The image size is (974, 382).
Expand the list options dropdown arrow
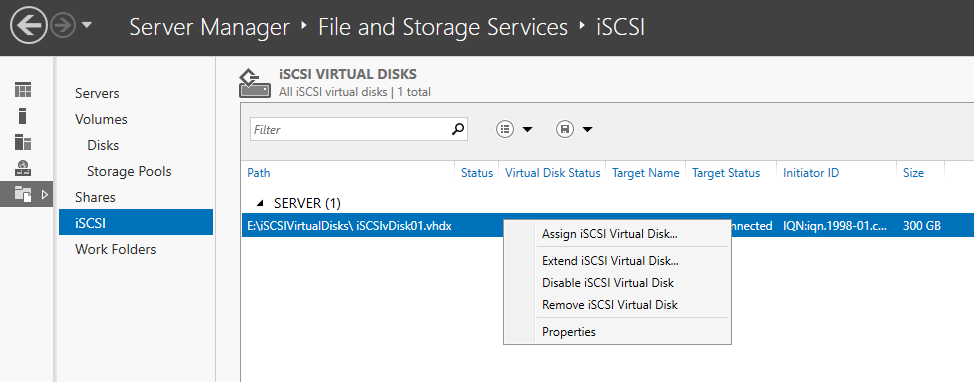tap(527, 130)
